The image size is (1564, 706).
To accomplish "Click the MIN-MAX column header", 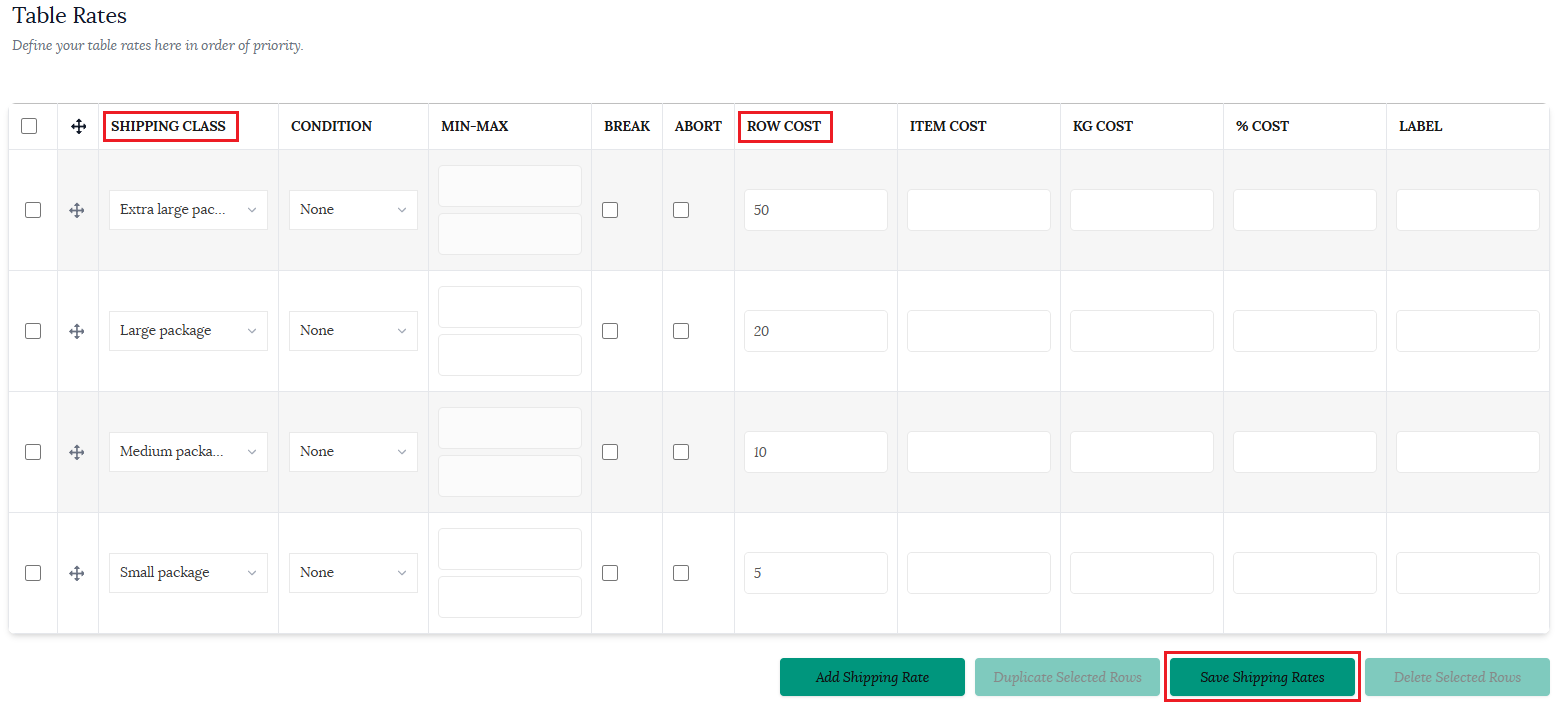I will pyautogui.click(x=475, y=126).
